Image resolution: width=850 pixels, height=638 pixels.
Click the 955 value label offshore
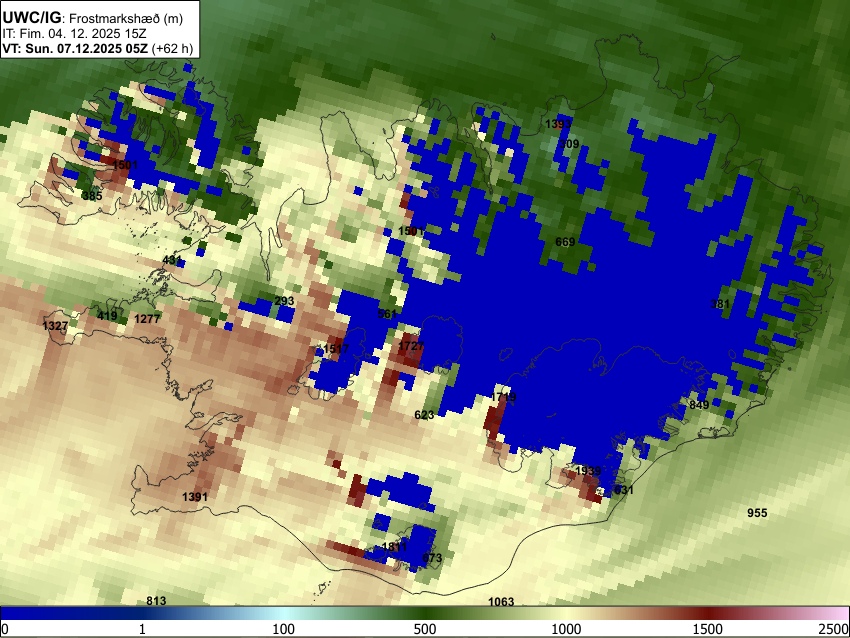click(x=757, y=513)
